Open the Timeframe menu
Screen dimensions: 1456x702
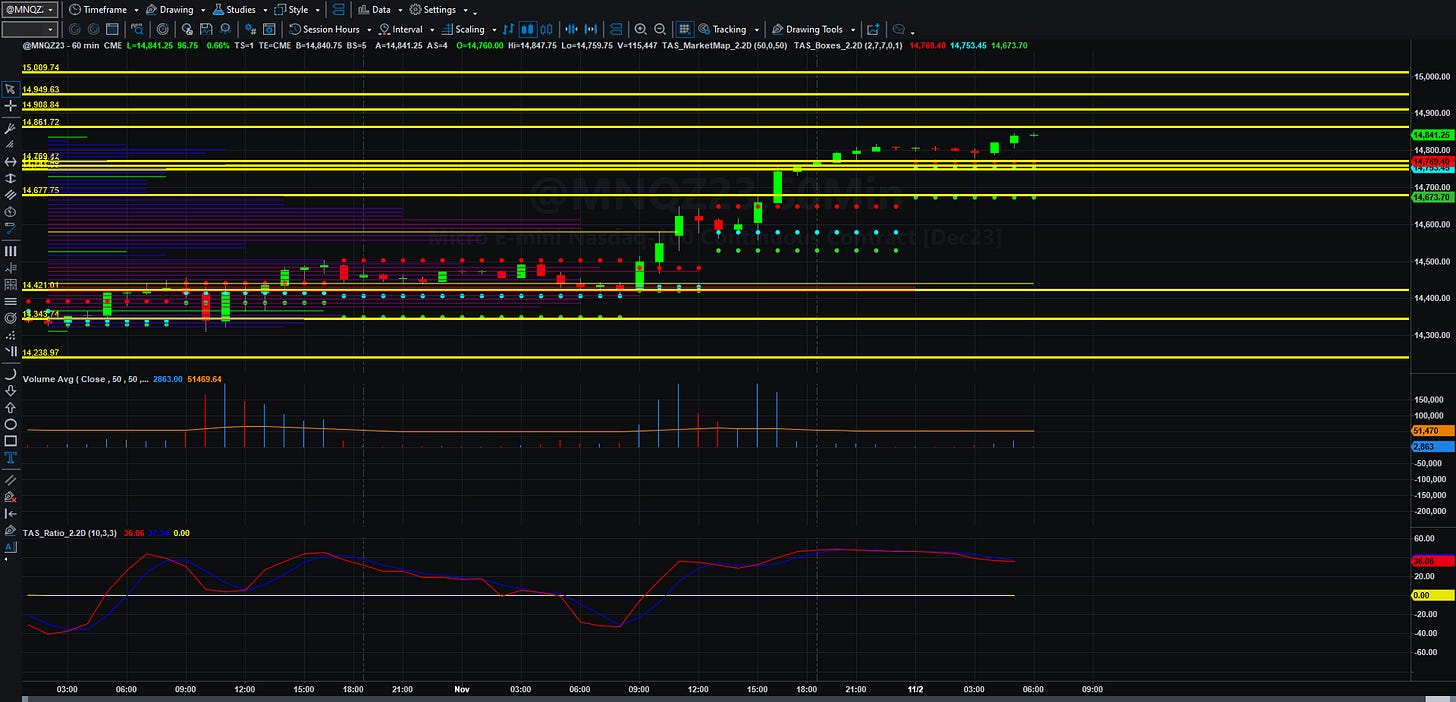(x=103, y=9)
